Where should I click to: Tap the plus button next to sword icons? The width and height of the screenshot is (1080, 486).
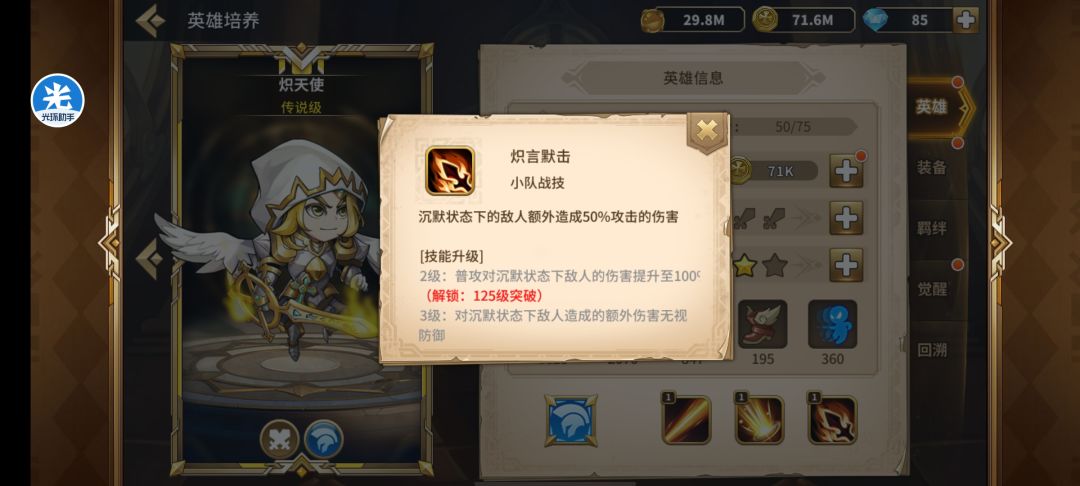coord(846,218)
